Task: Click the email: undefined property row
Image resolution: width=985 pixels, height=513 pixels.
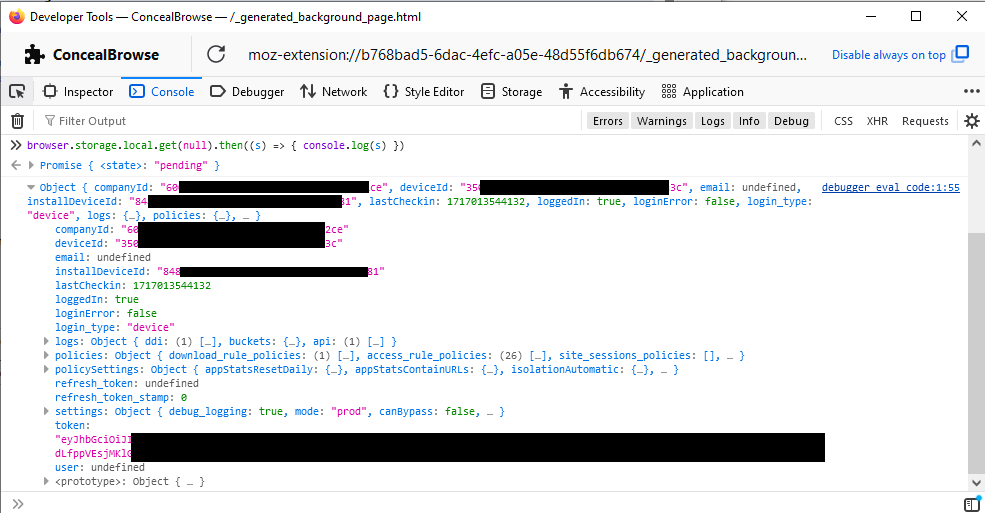Action: (102, 257)
